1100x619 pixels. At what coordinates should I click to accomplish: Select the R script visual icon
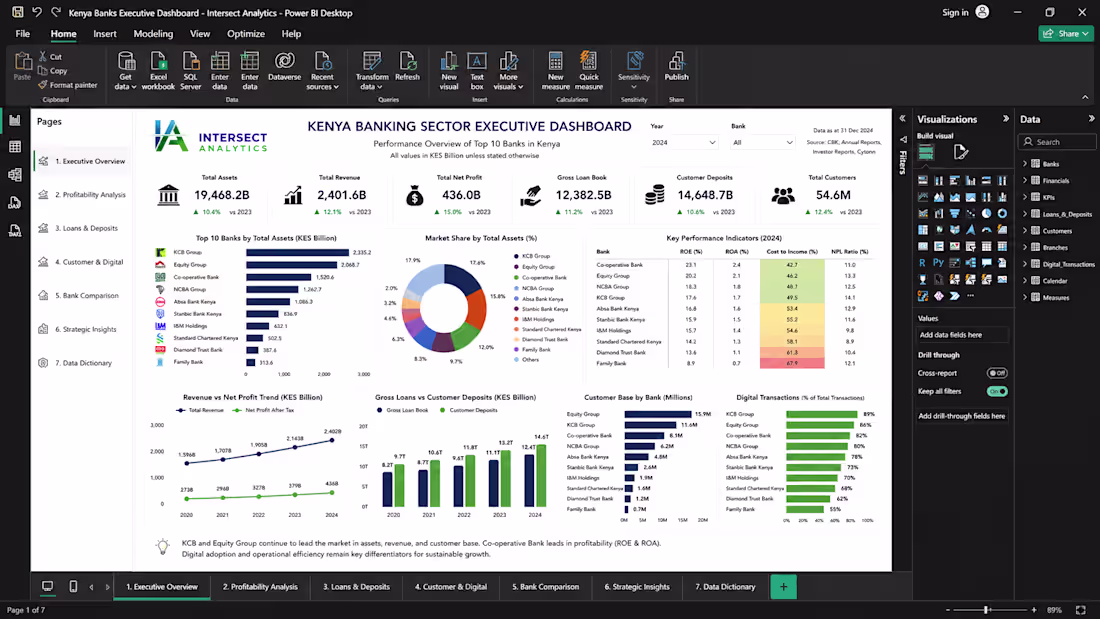tap(922, 263)
